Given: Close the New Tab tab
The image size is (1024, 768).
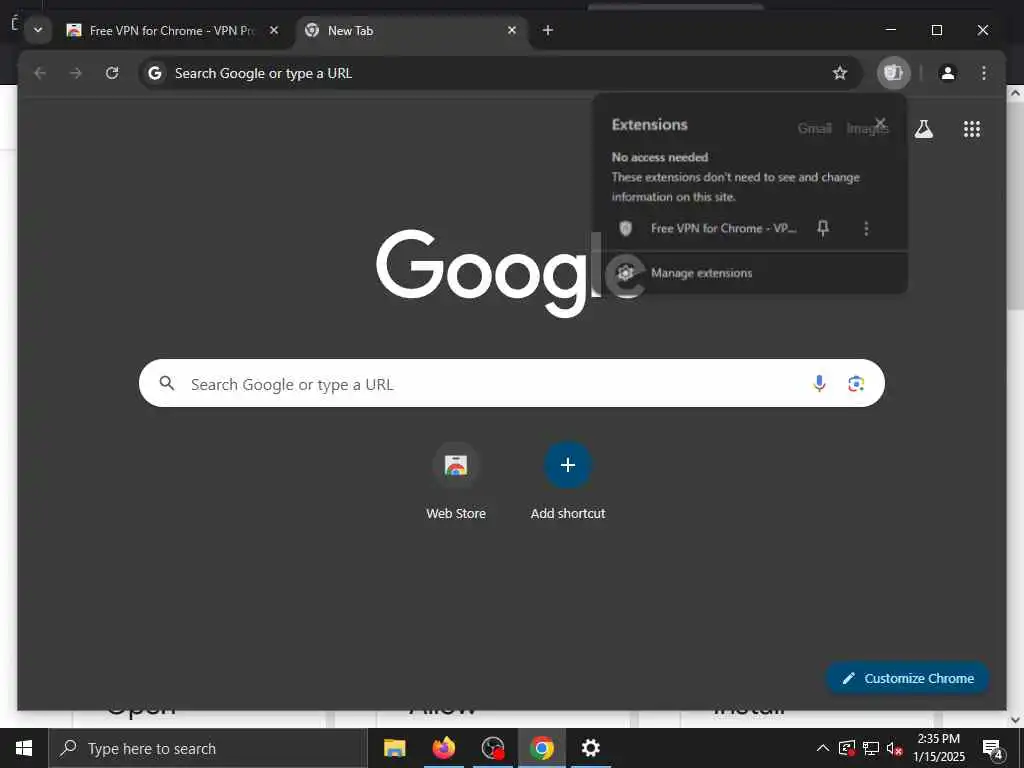Looking at the screenshot, I should 512,30.
